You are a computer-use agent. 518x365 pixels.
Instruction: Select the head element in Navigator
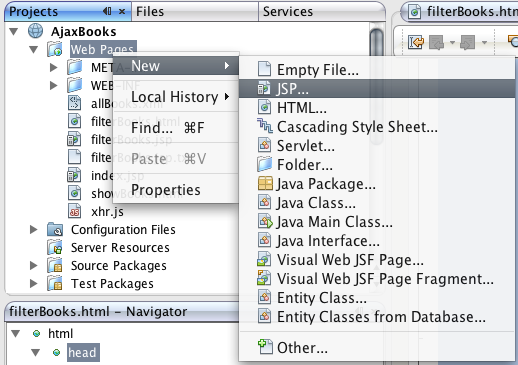pos(83,352)
